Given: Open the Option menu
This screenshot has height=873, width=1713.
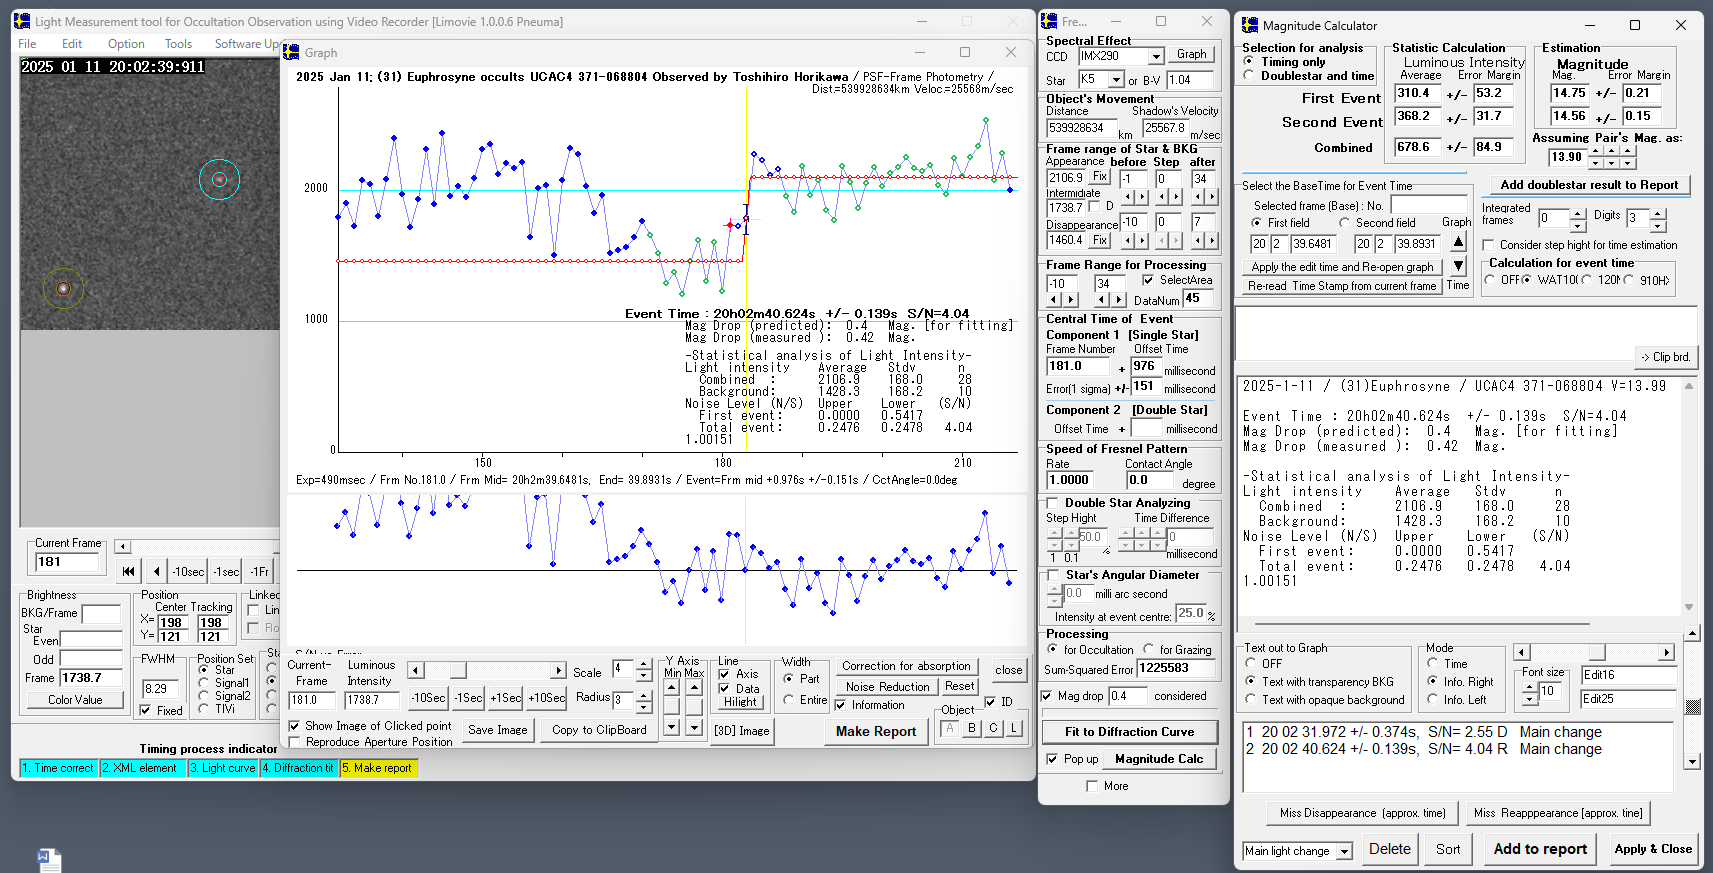Looking at the screenshot, I should coord(126,44).
